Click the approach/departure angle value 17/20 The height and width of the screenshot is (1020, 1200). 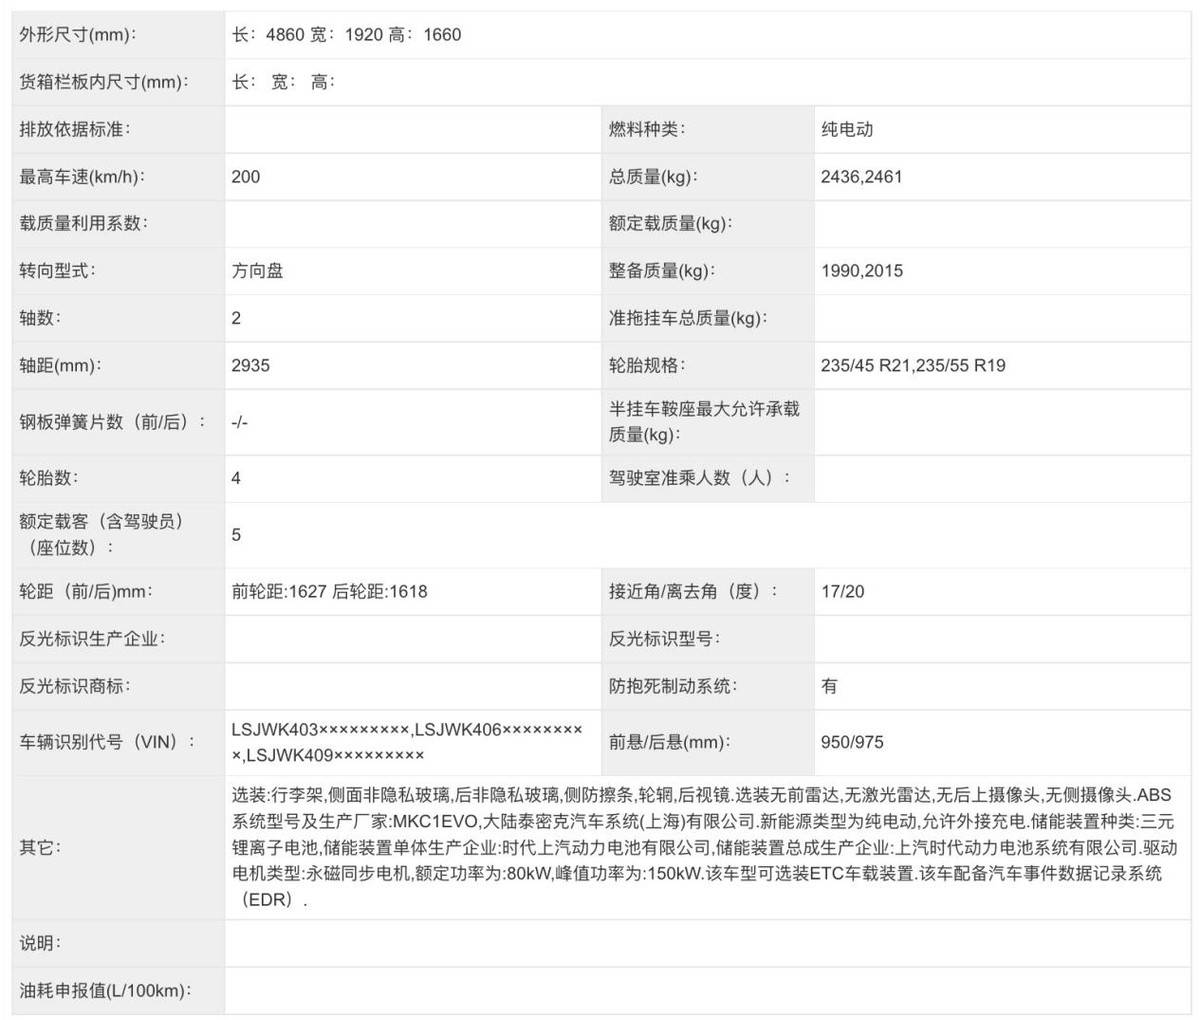pos(842,591)
